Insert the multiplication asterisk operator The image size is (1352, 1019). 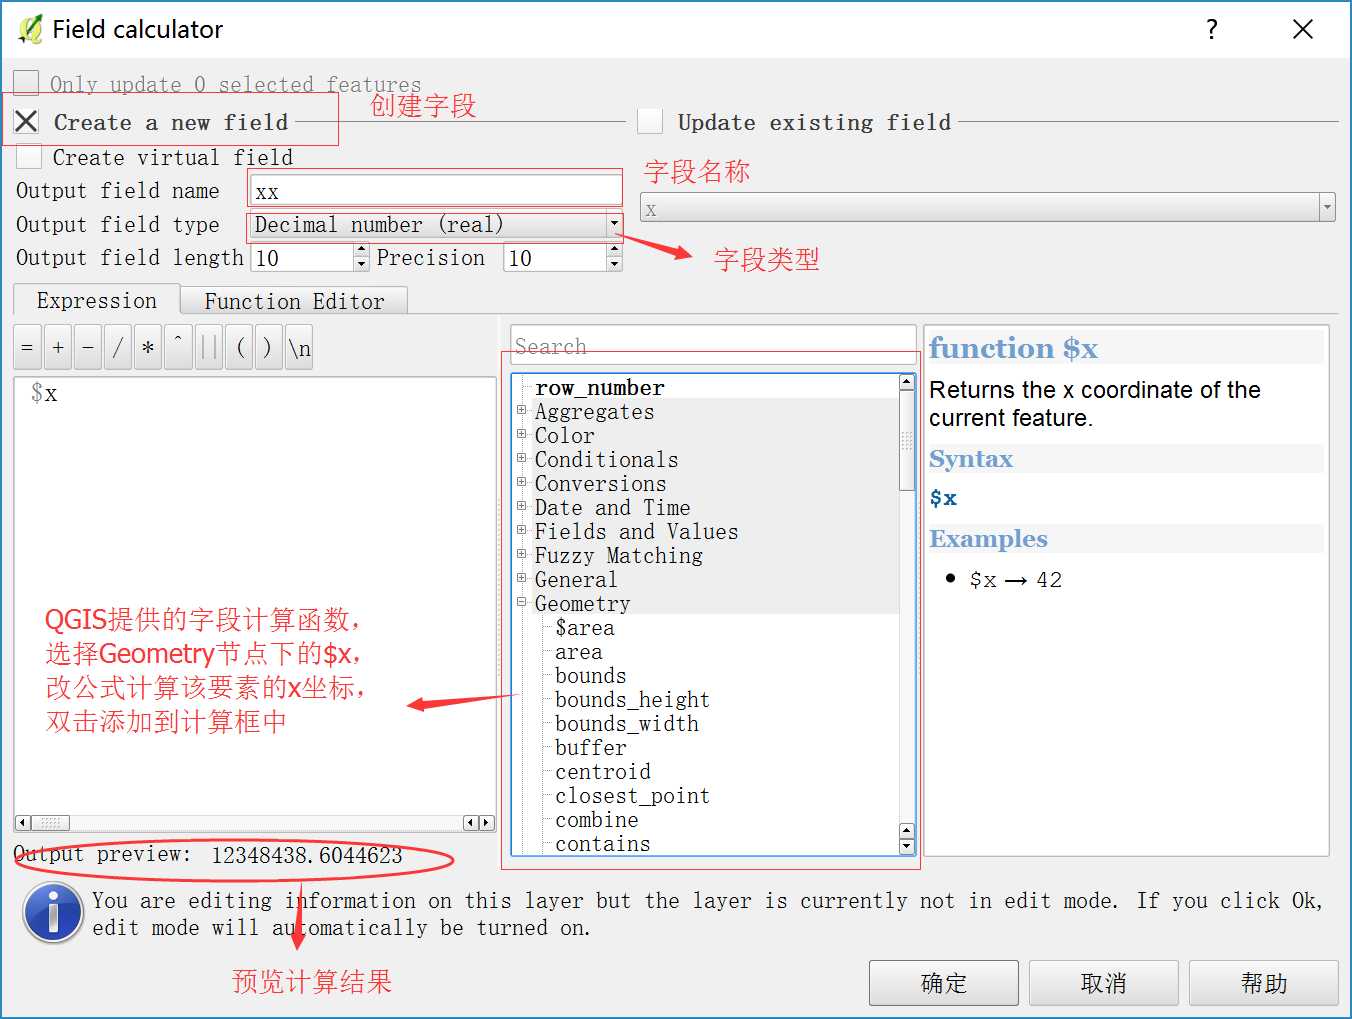tap(148, 348)
